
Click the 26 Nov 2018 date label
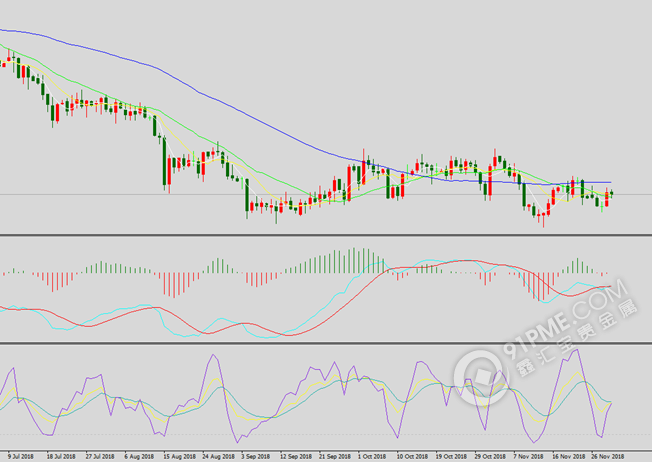pyautogui.click(x=605, y=454)
